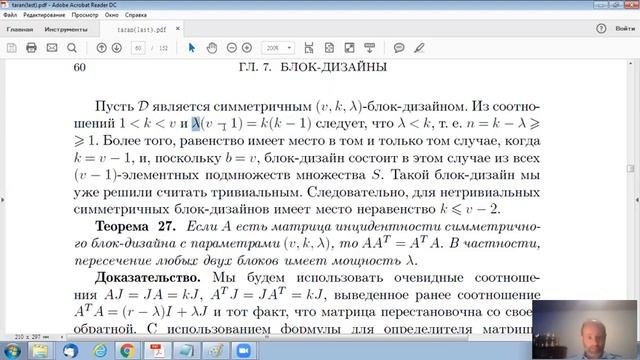Viewport: 640px width, 360px height.
Task: Print the document via printer icon
Action: coord(31,48)
